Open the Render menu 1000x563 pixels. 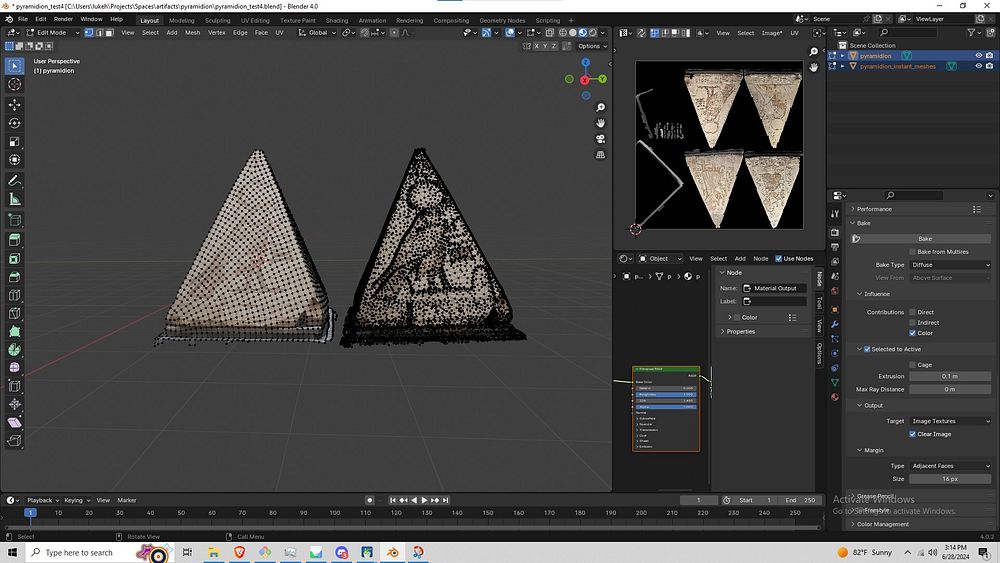[63, 19]
